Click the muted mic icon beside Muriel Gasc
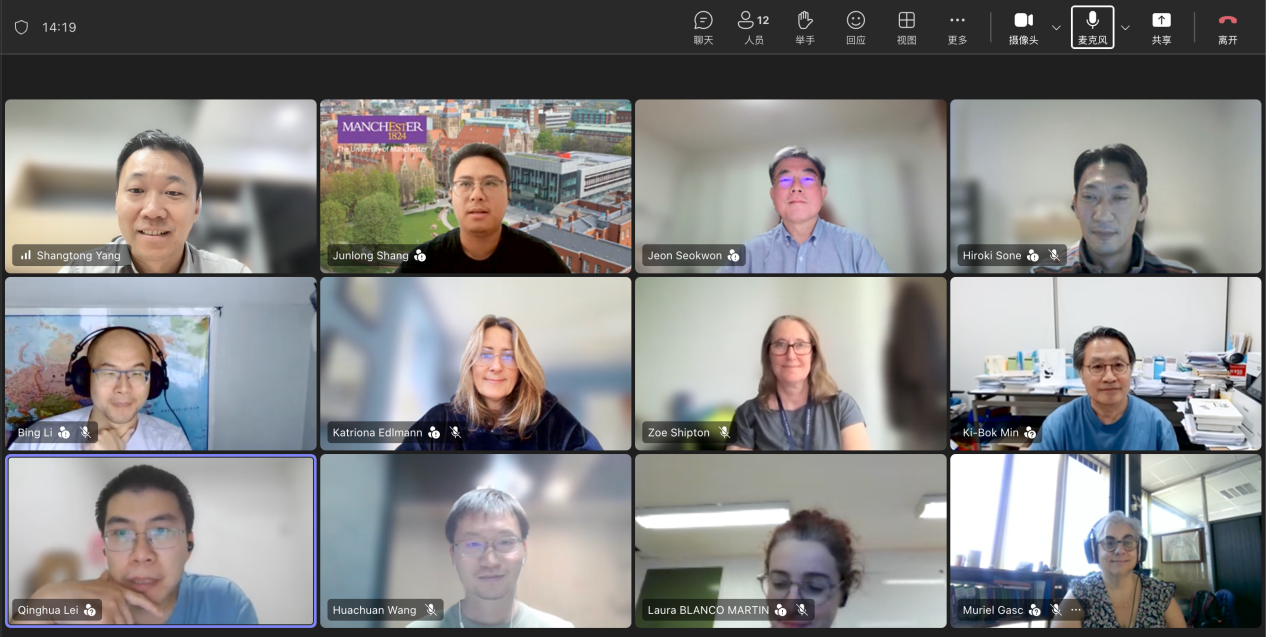 pyautogui.click(x=1056, y=610)
